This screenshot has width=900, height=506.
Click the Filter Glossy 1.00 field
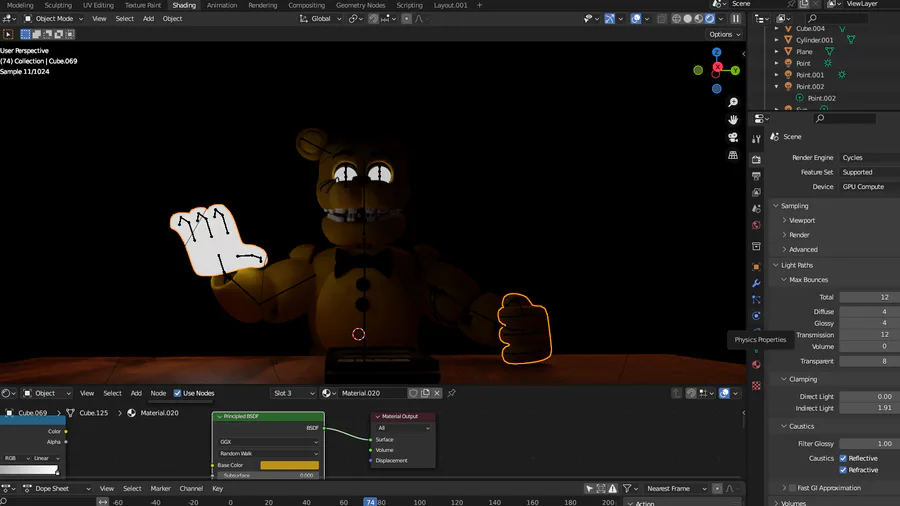coord(870,443)
